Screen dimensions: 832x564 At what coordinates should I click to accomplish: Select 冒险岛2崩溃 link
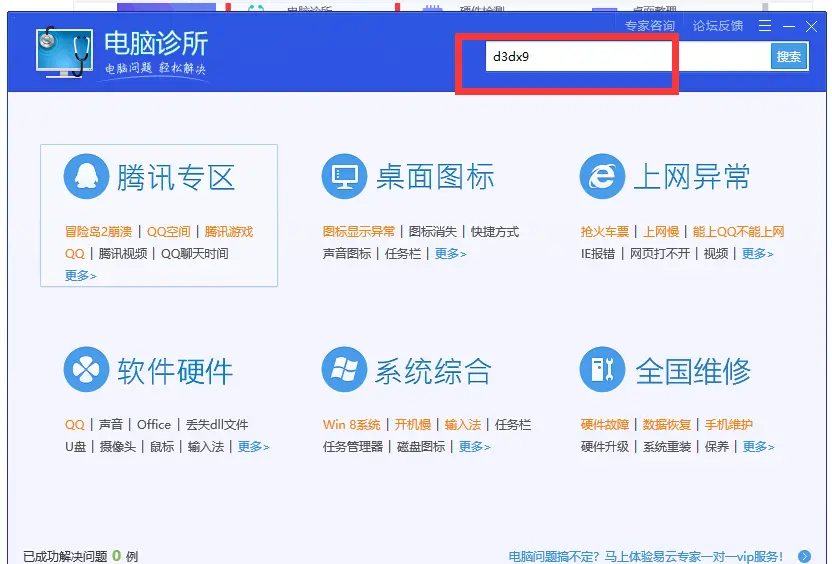coord(98,232)
